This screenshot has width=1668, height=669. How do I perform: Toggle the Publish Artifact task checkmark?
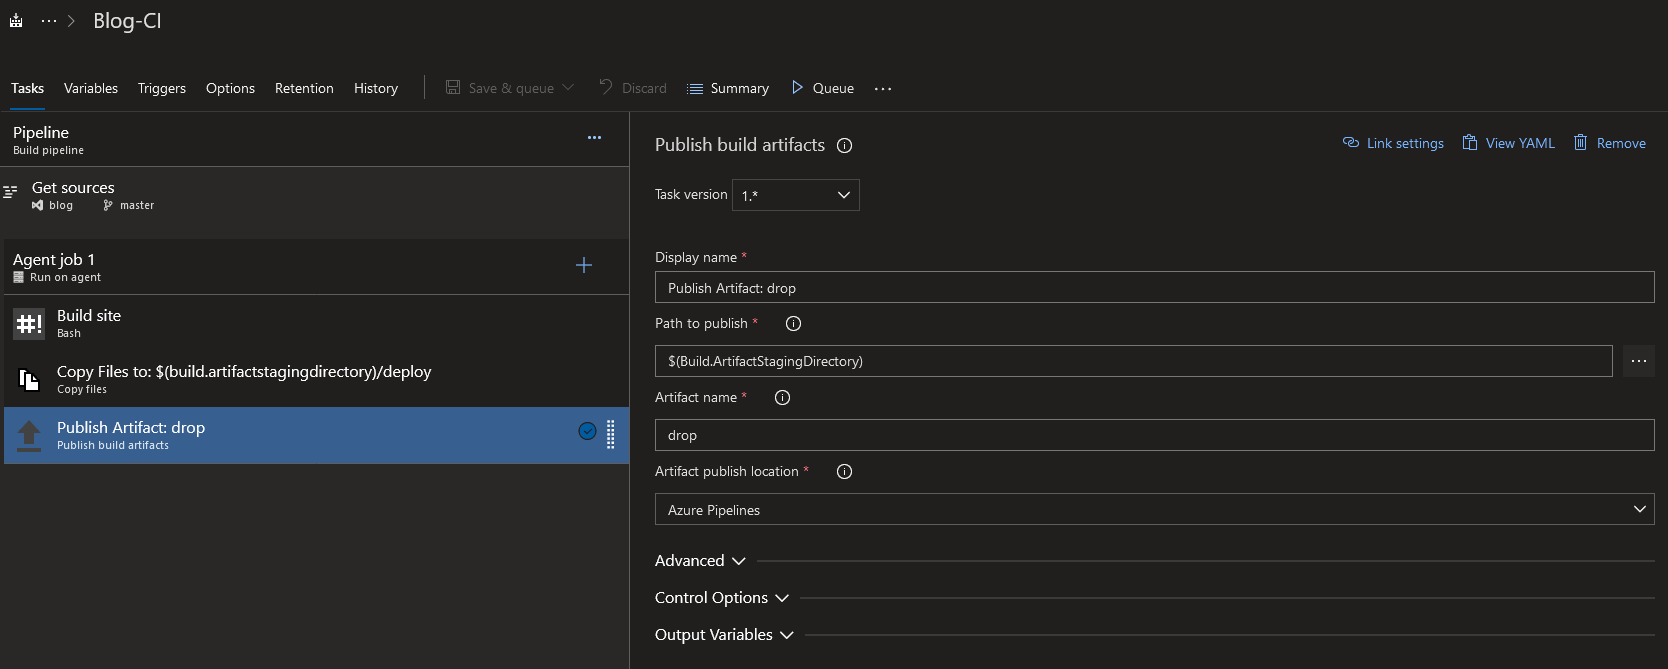(588, 431)
